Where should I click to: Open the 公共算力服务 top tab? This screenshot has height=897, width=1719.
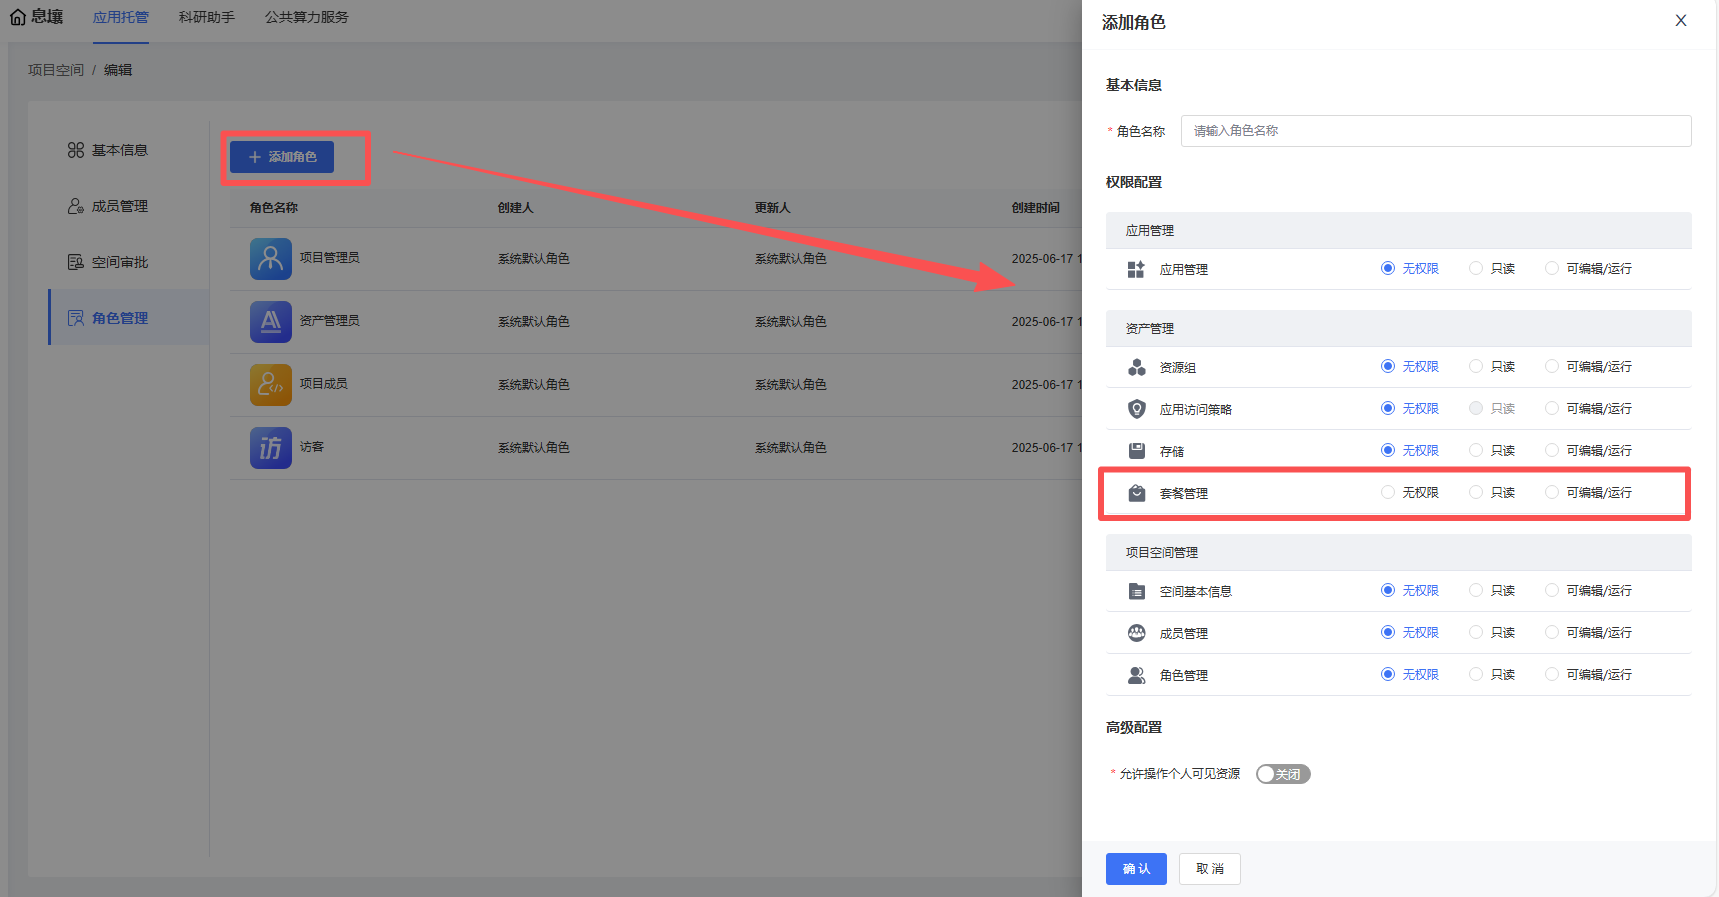307,17
